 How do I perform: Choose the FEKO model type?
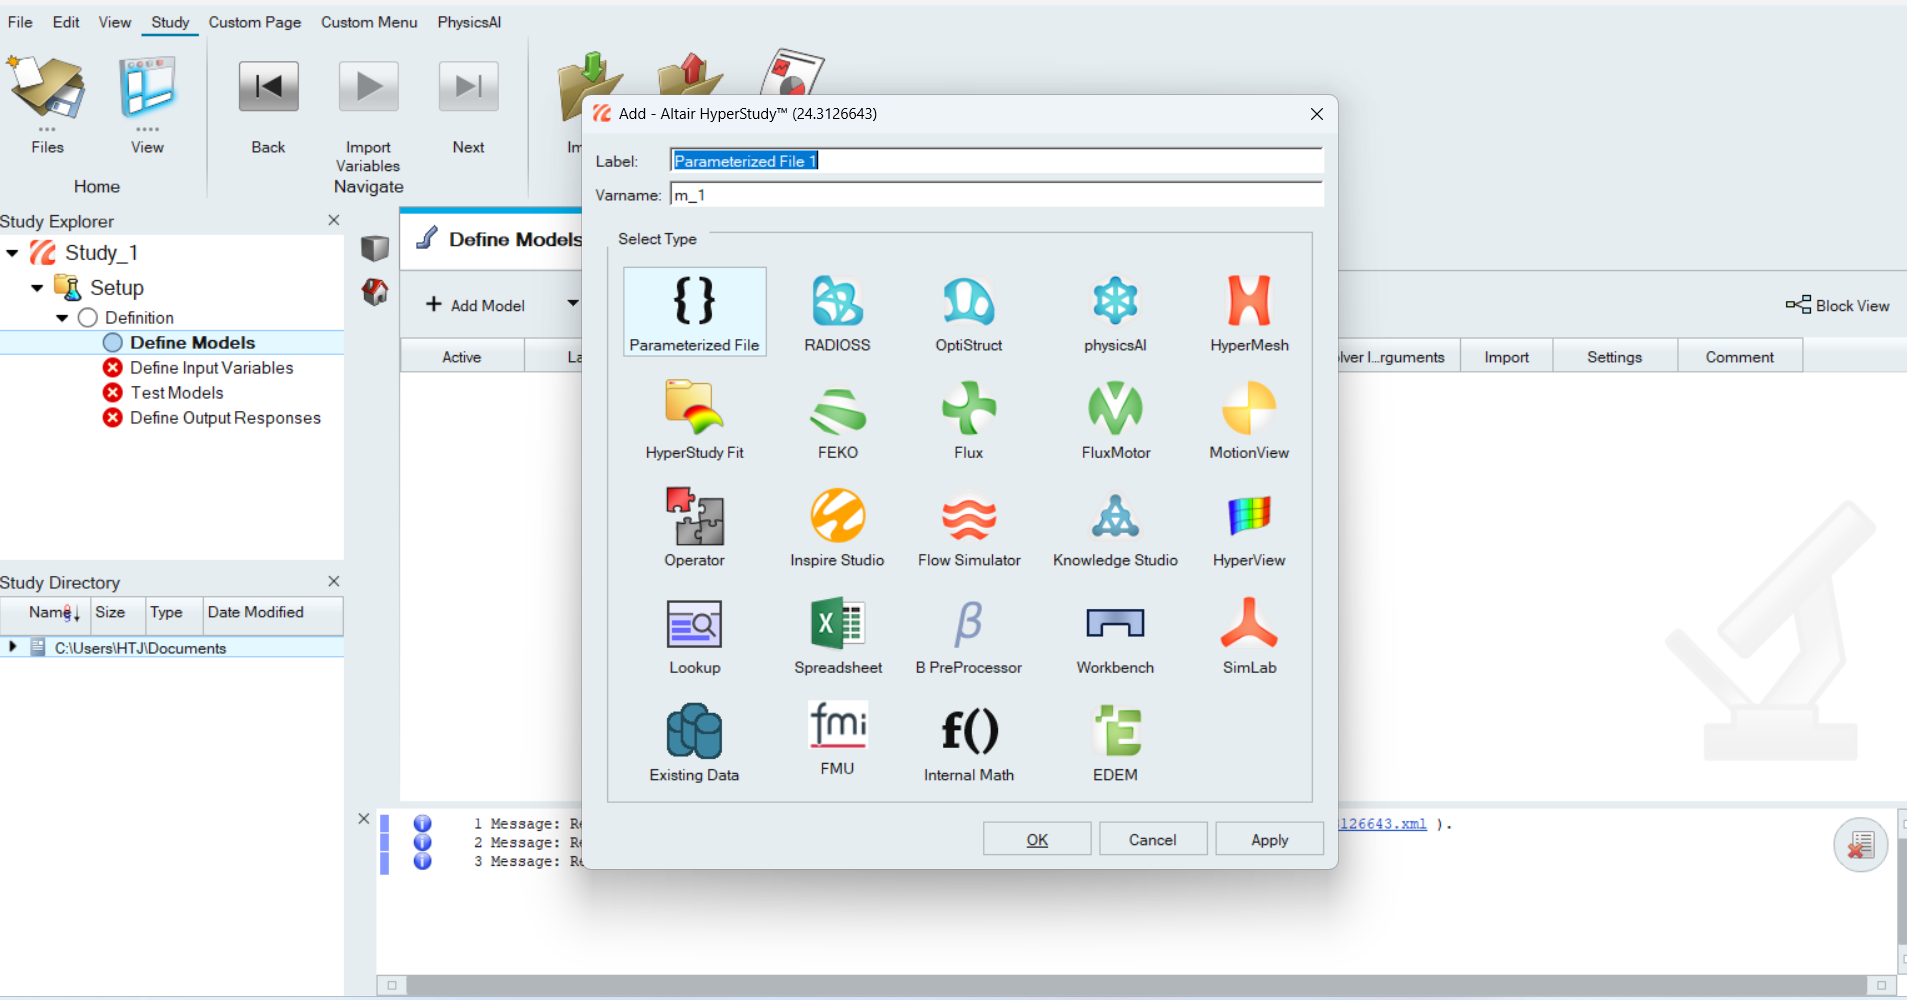click(837, 418)
